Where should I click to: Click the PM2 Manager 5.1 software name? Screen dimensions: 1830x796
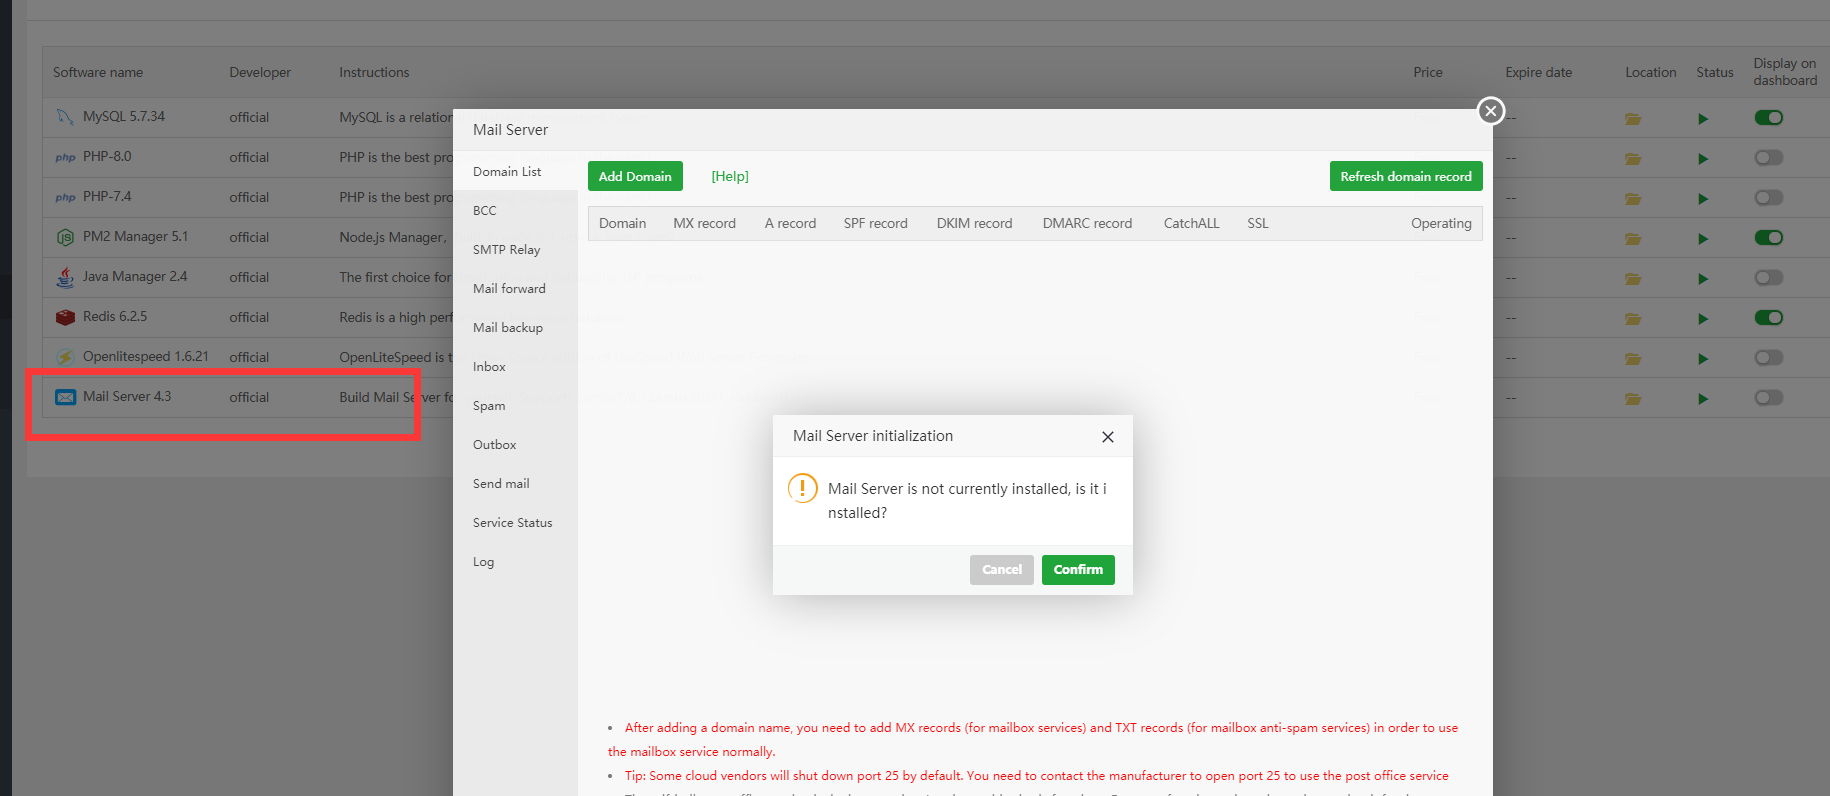[135, 236]
